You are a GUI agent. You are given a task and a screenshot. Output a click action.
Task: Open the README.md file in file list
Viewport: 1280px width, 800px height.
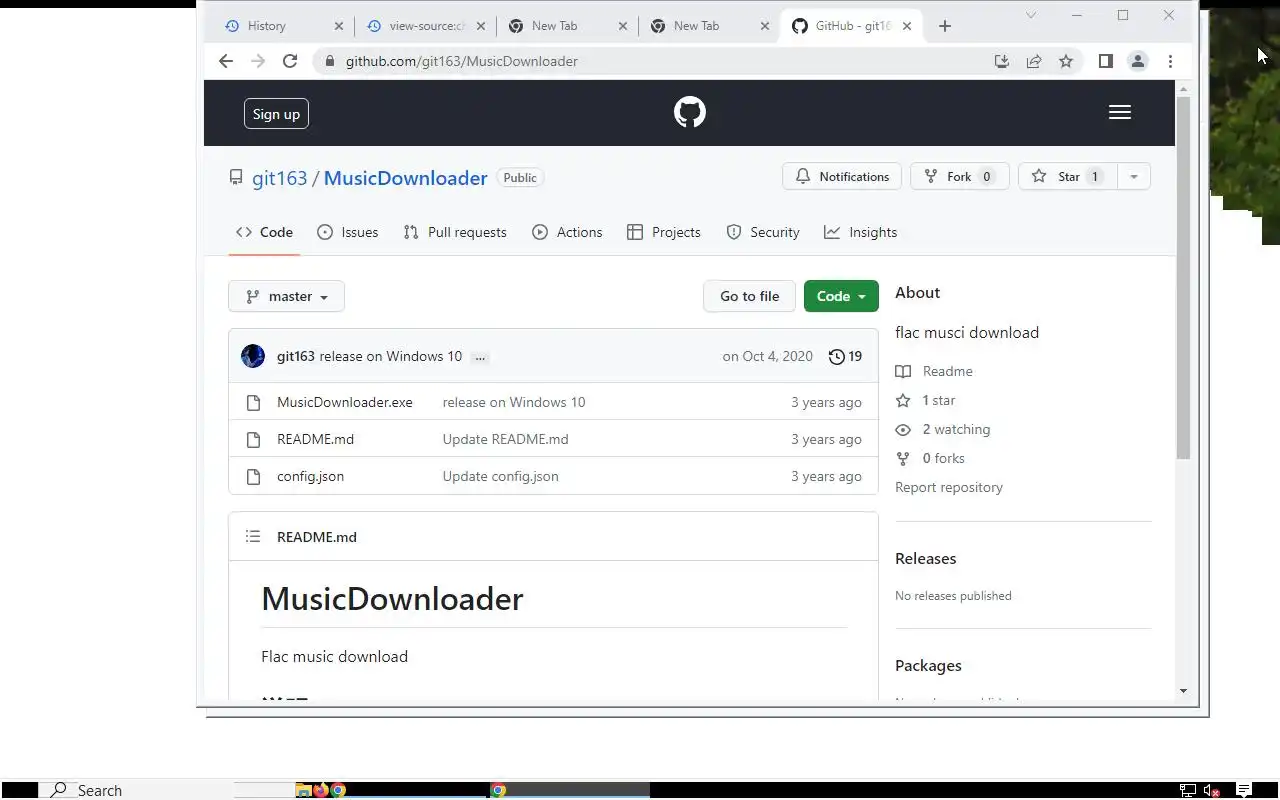tap(315, 439)
